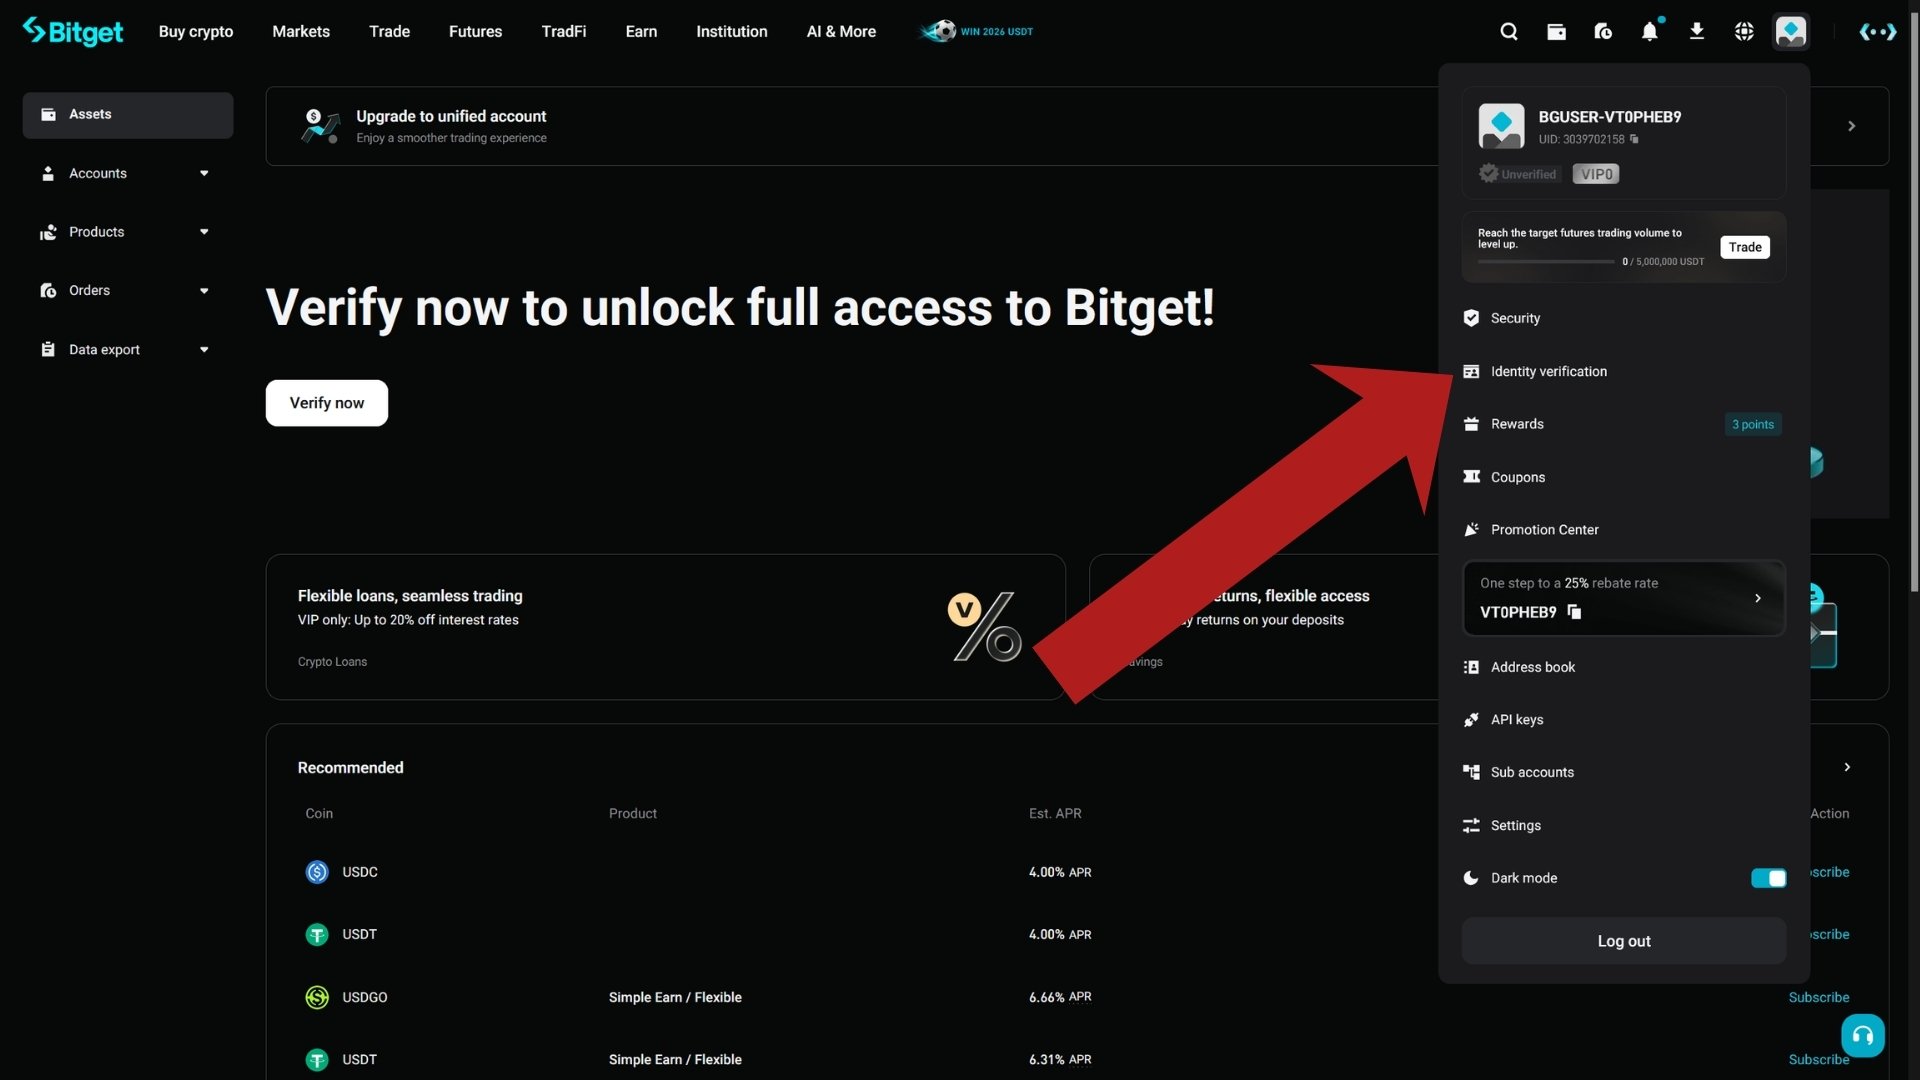Copy the UID number icon

[x=1634, y=139]
